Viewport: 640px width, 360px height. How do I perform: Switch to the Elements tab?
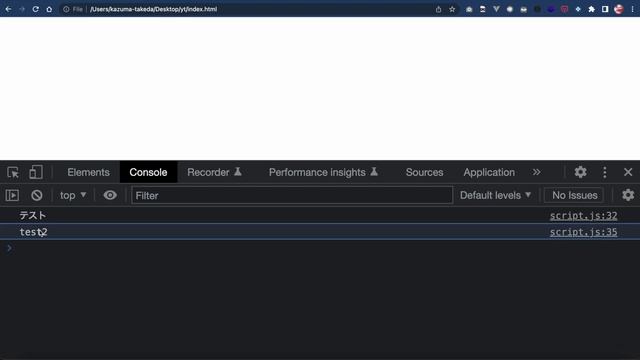pos(89,172)
